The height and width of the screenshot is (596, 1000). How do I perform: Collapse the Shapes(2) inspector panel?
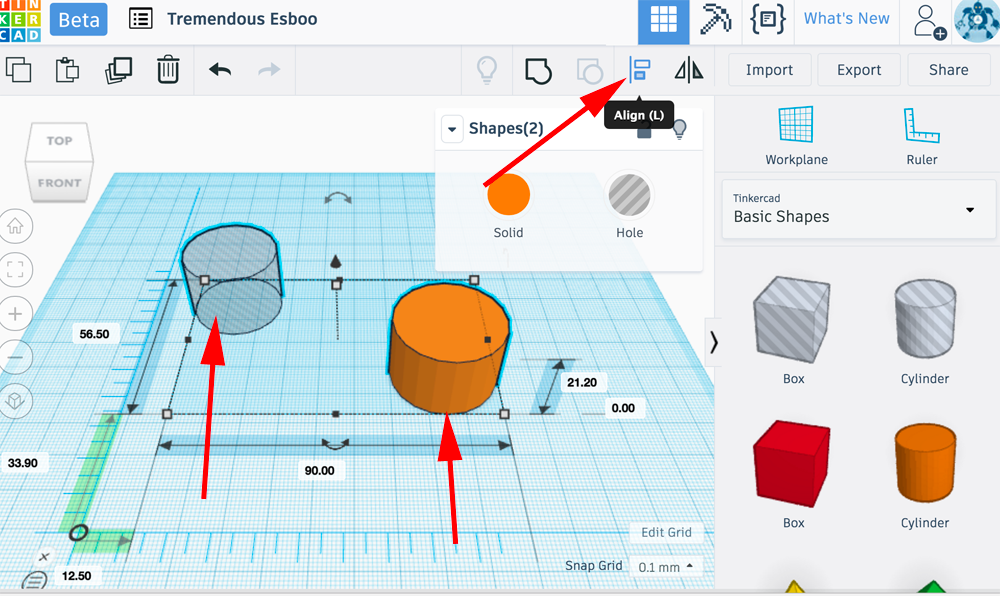(452, 129)
